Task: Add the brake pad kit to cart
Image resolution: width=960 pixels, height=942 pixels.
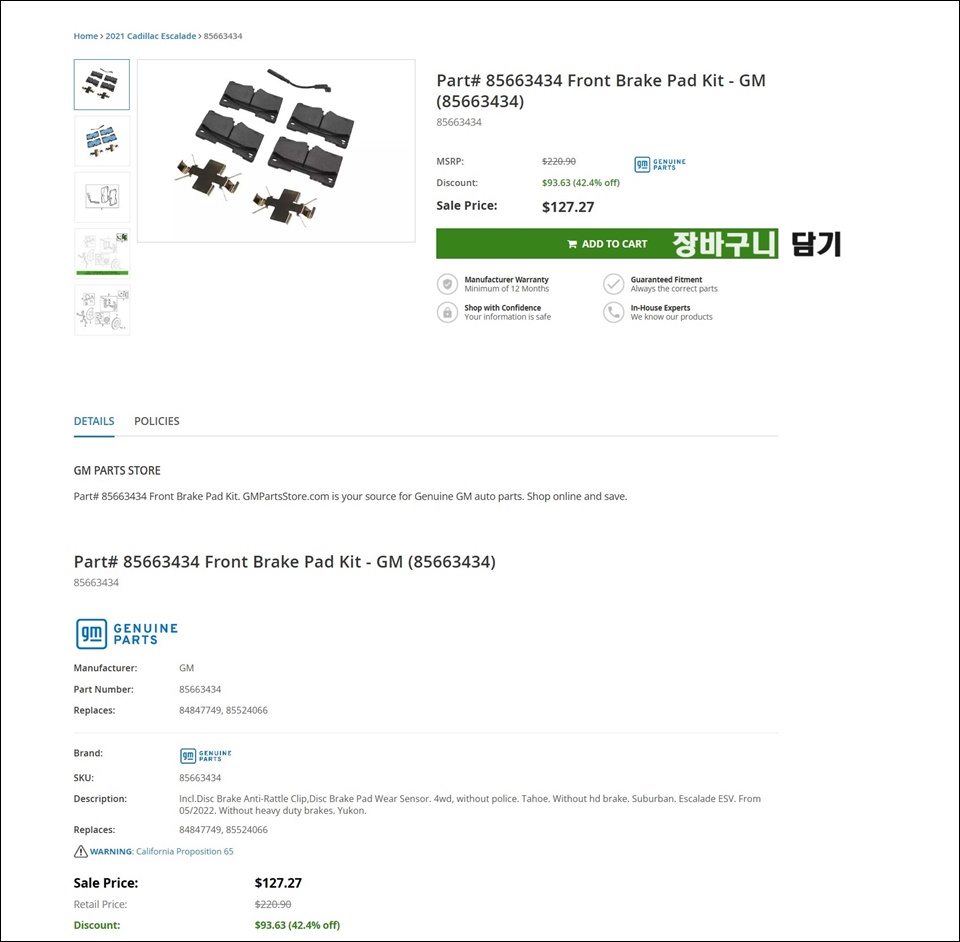Action: tap(607, 244)
